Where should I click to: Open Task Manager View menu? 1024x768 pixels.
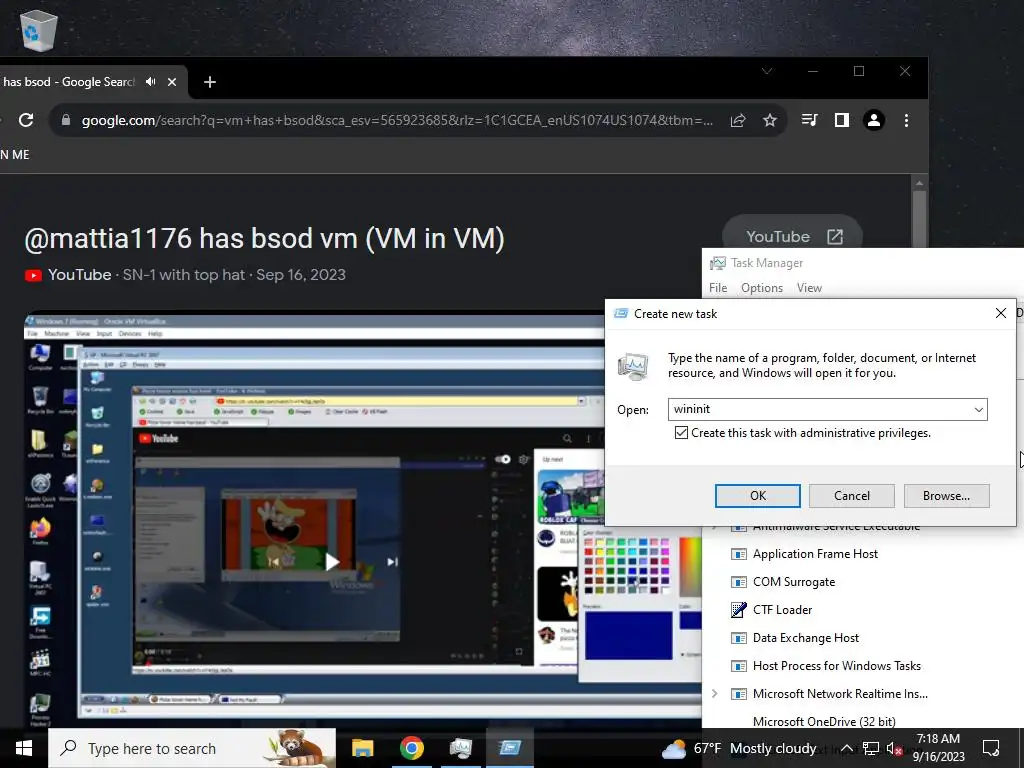[809, 288]
